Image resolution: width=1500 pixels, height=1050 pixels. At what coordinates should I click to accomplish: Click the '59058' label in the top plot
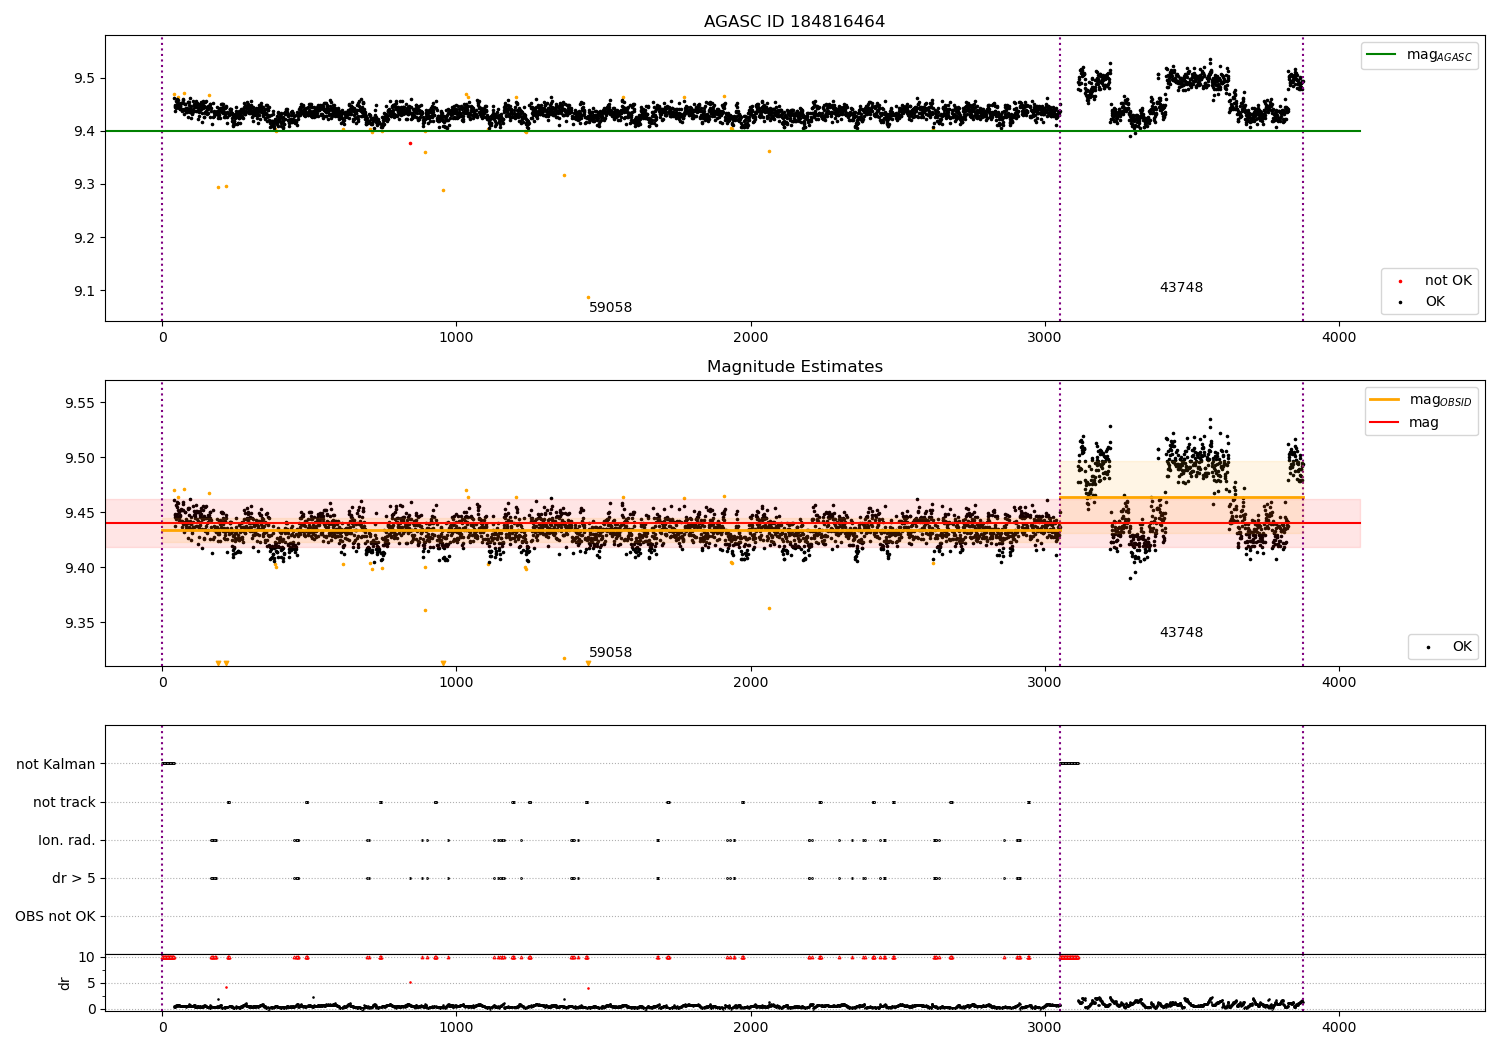[610, 308]
